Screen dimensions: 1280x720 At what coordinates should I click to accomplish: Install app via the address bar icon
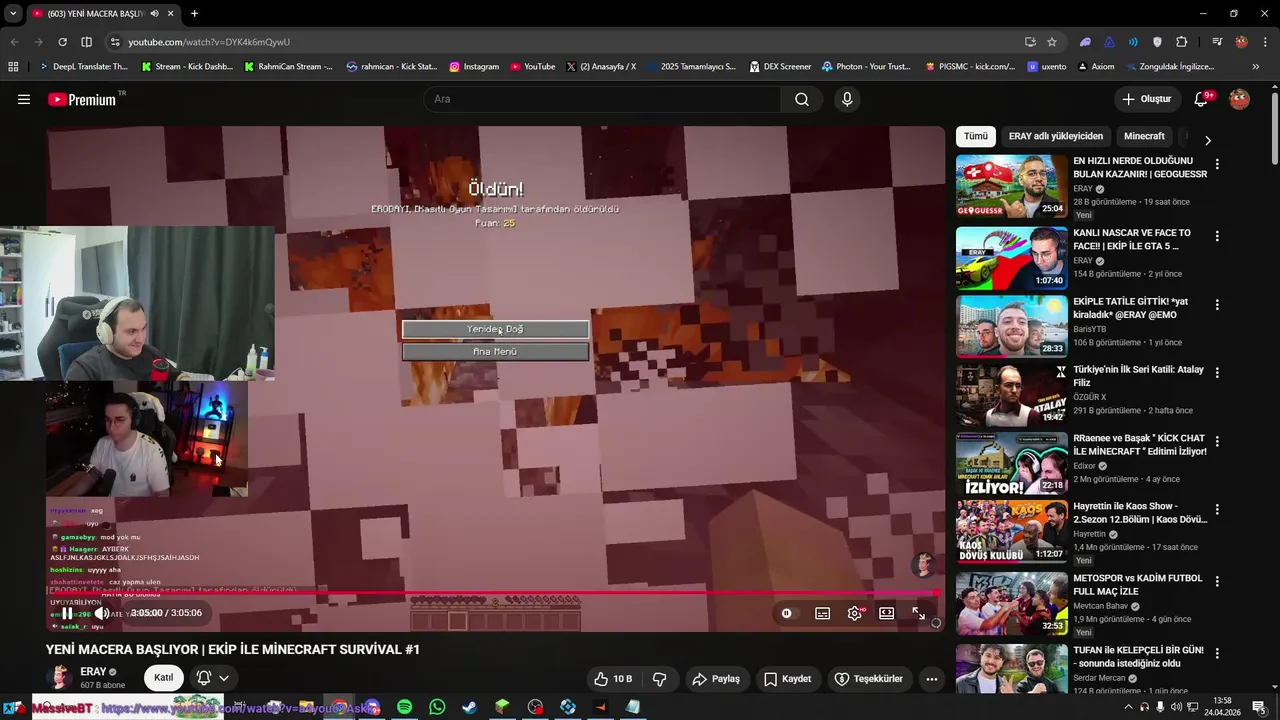tap(1030, 42)
